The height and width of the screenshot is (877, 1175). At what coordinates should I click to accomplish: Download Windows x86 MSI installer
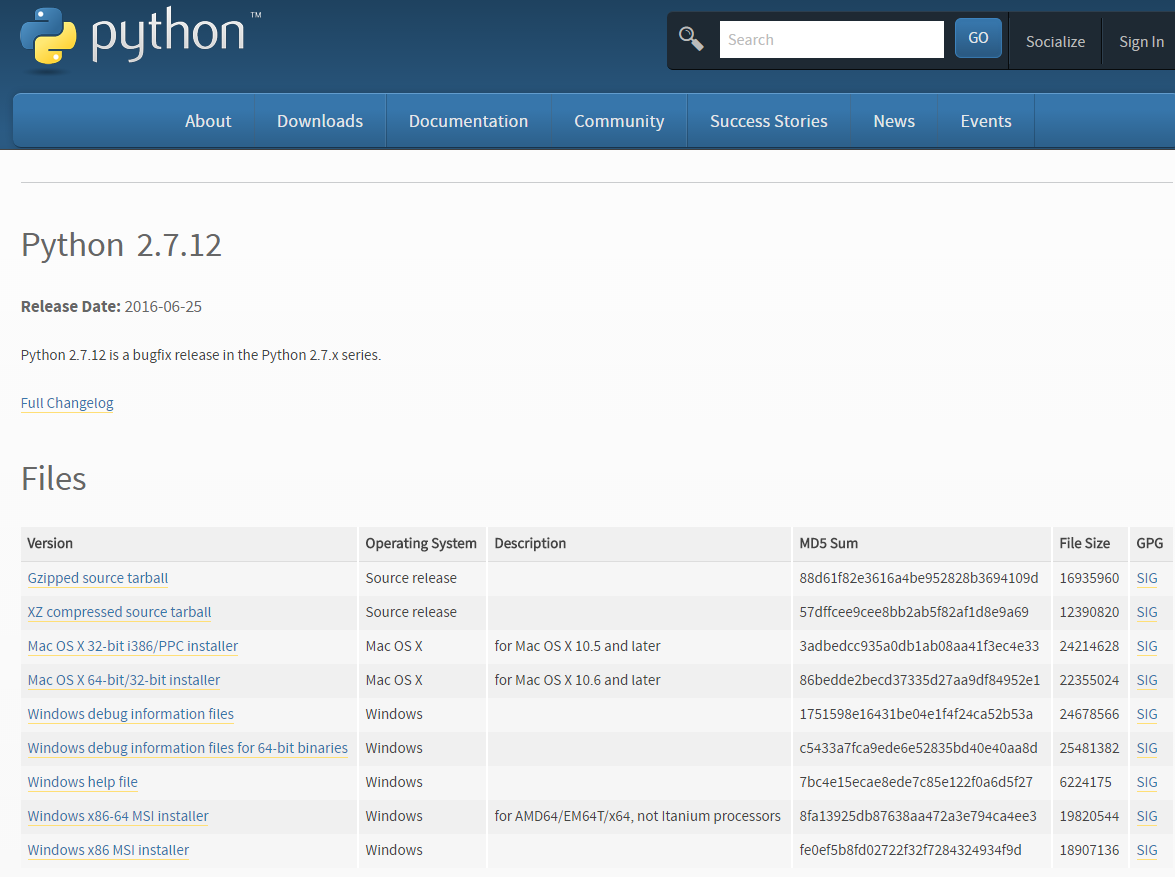pos(108,849)
